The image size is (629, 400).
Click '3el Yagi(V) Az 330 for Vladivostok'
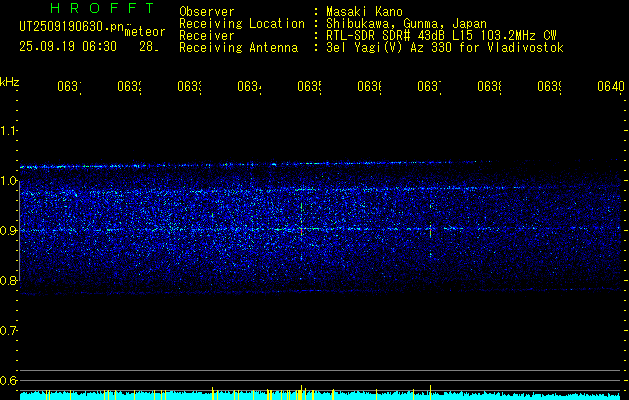click(445, 48)
